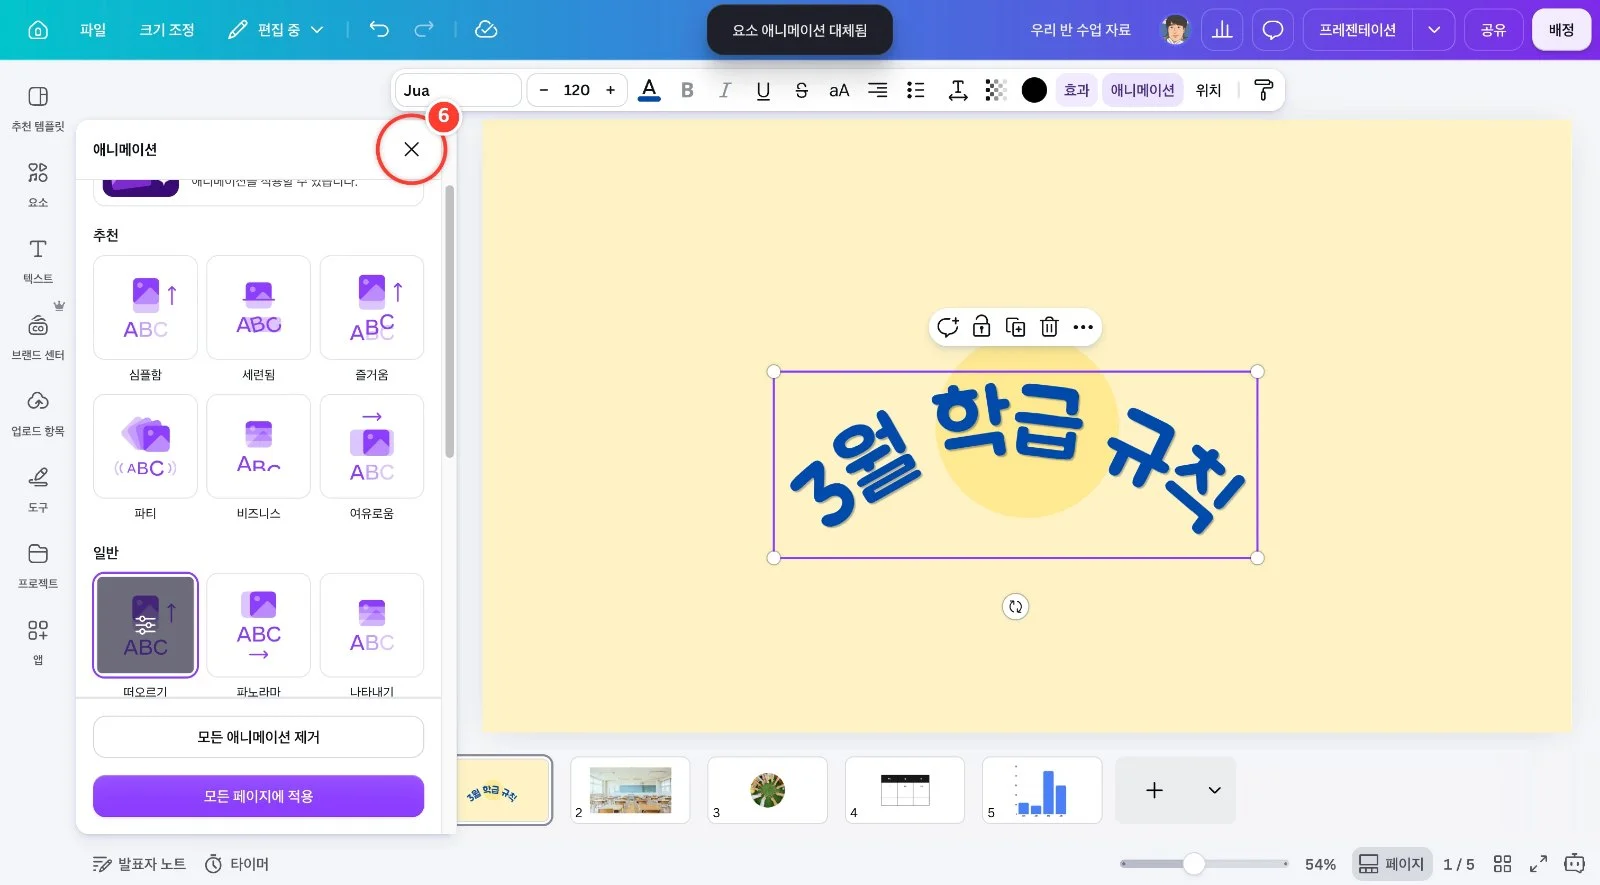Redo the last action

point(424,30)
